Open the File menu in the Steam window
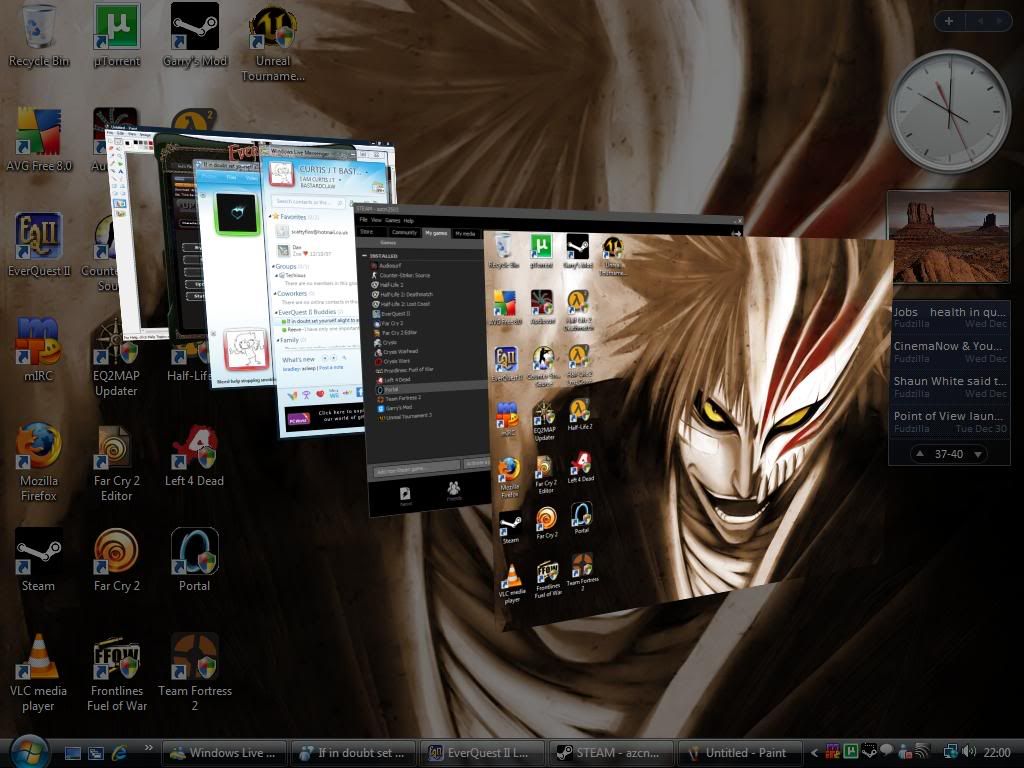Image resolution: width=1024 pixels, height=768 pixels. [x=363, y=220]
